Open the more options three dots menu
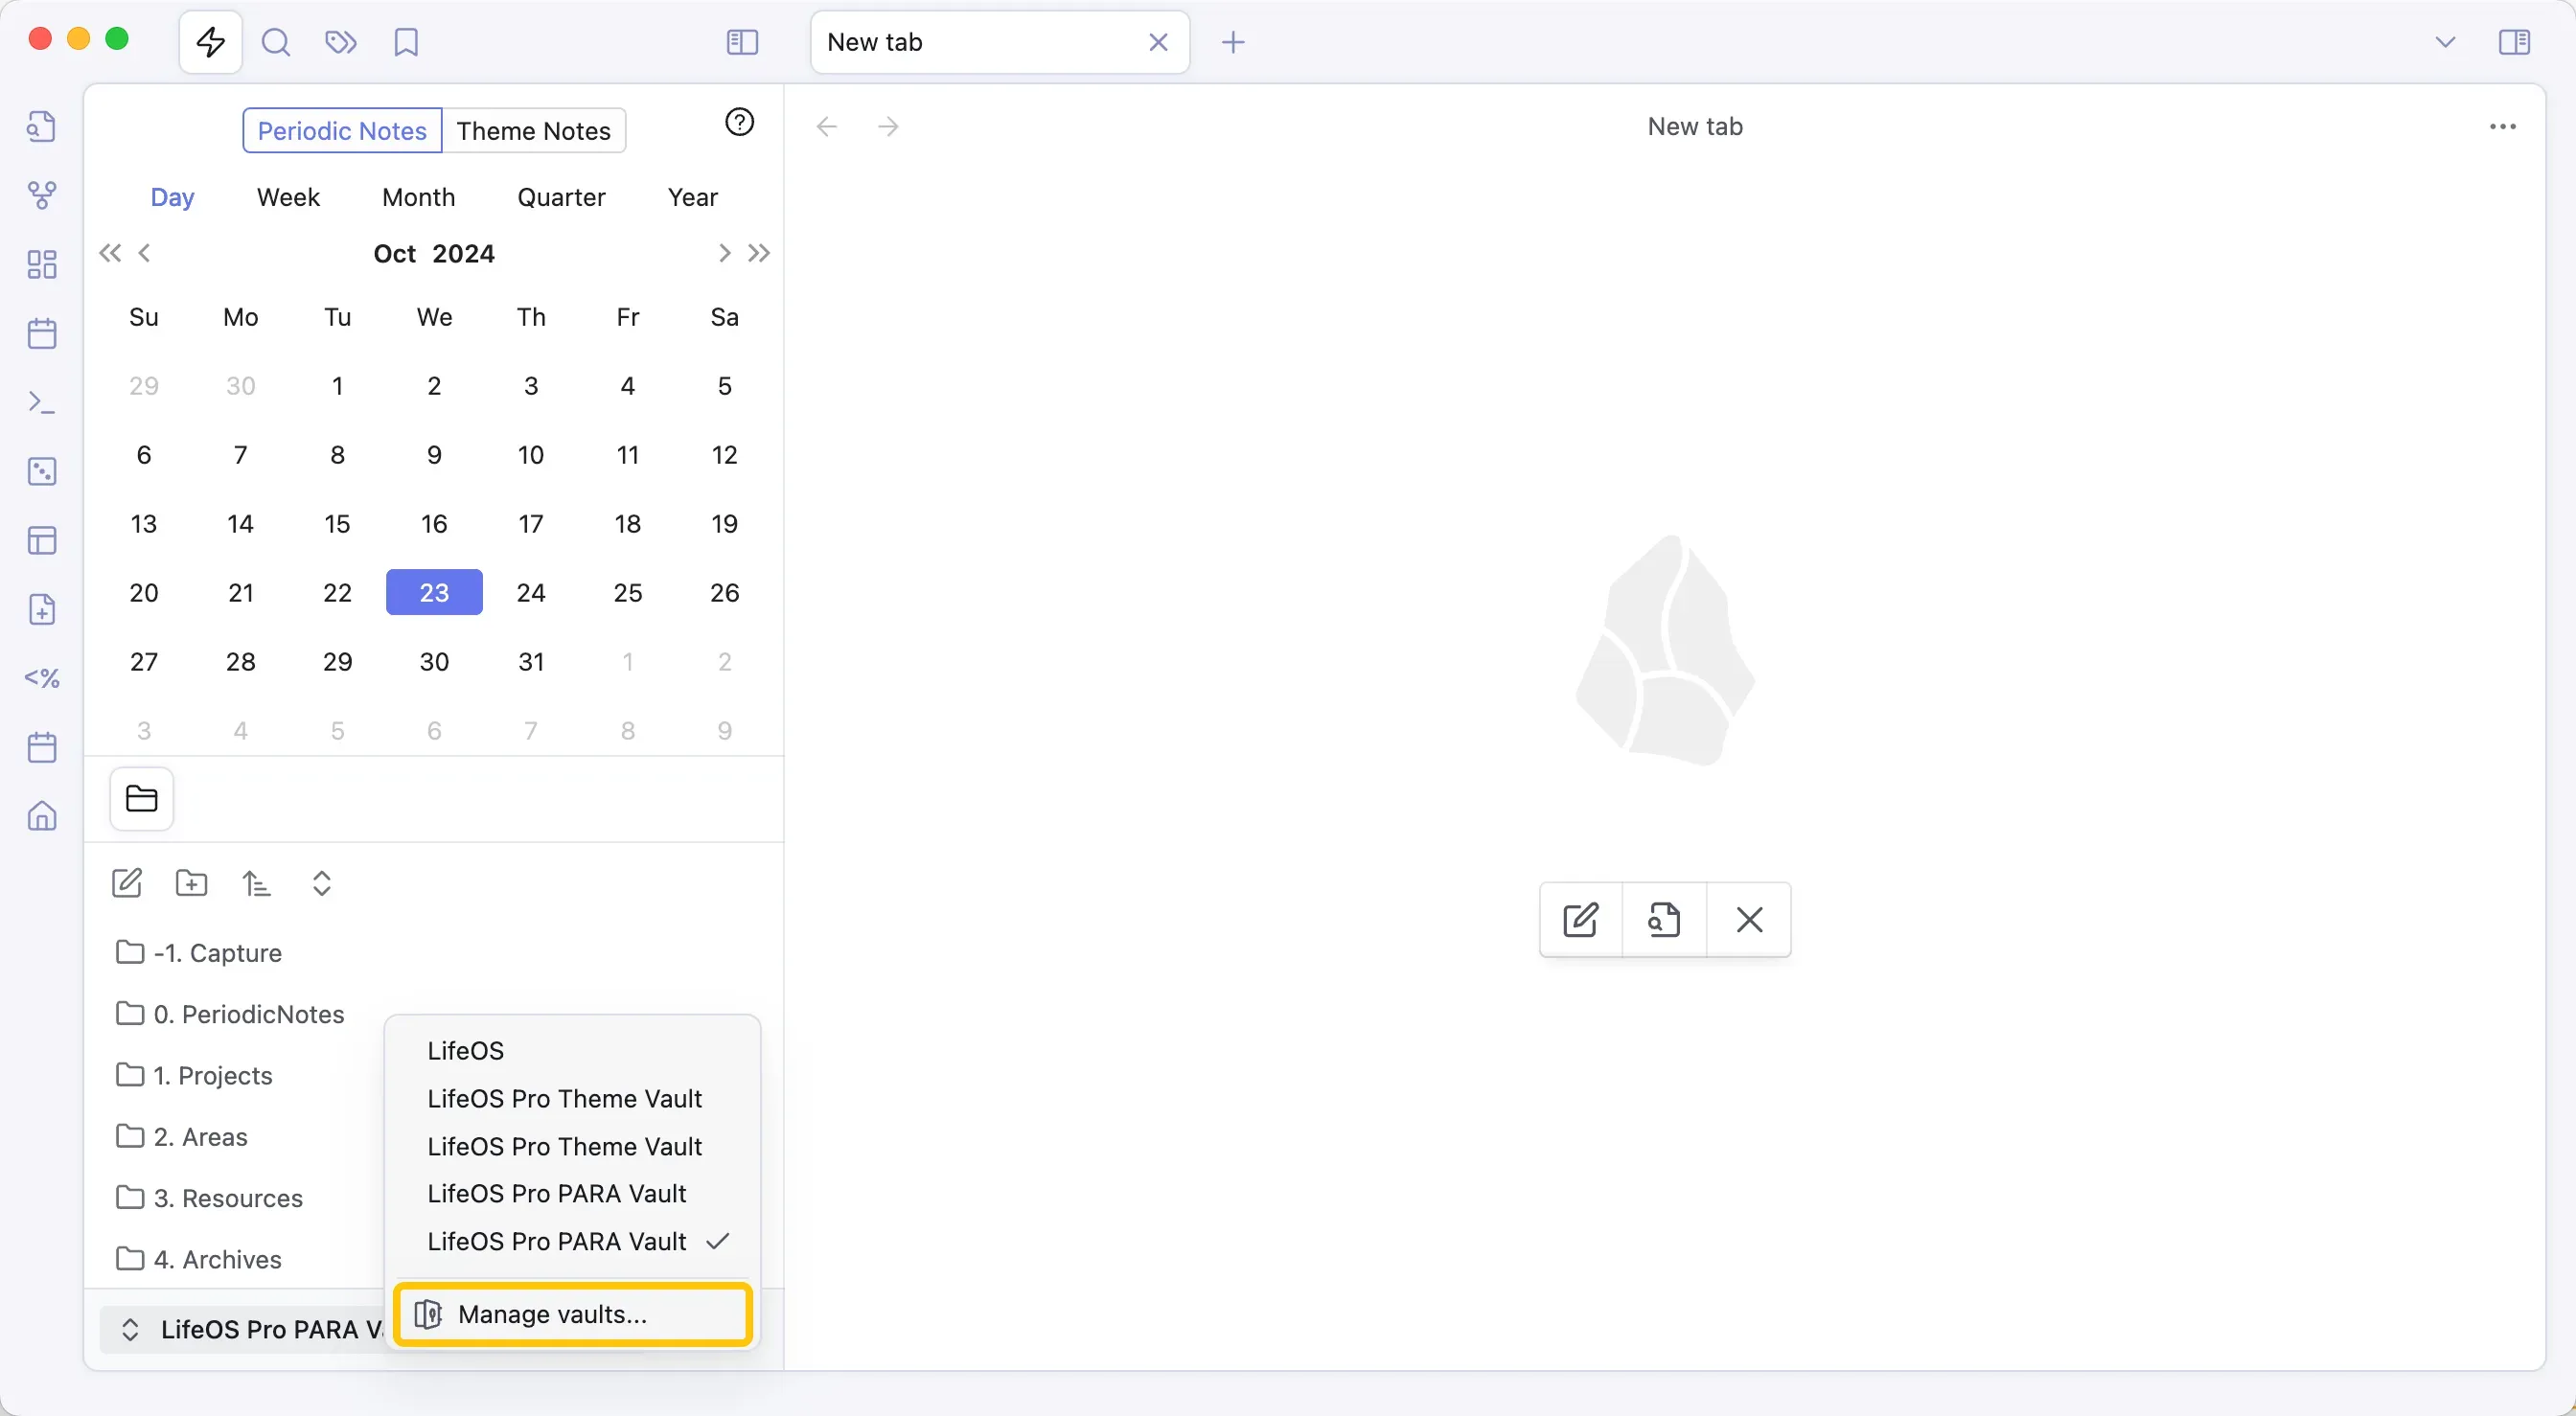 (x=2502, y=126)
